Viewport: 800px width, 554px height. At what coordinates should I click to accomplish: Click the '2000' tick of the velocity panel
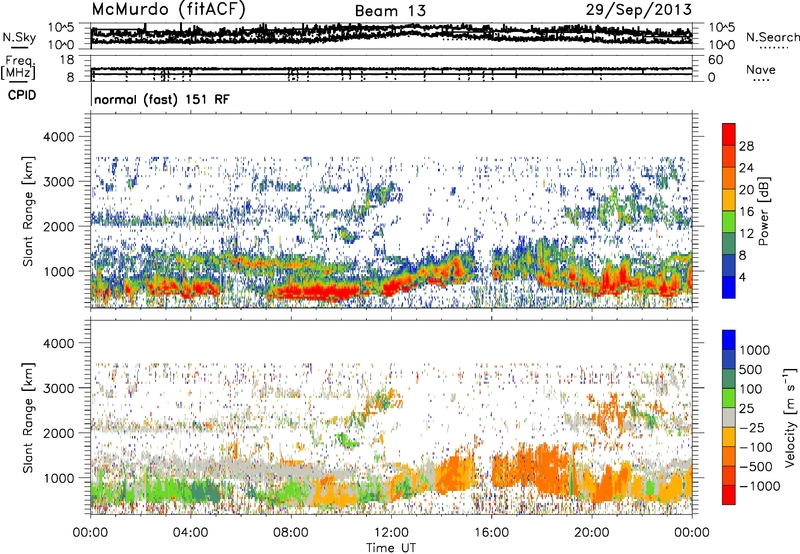point(59,434)
